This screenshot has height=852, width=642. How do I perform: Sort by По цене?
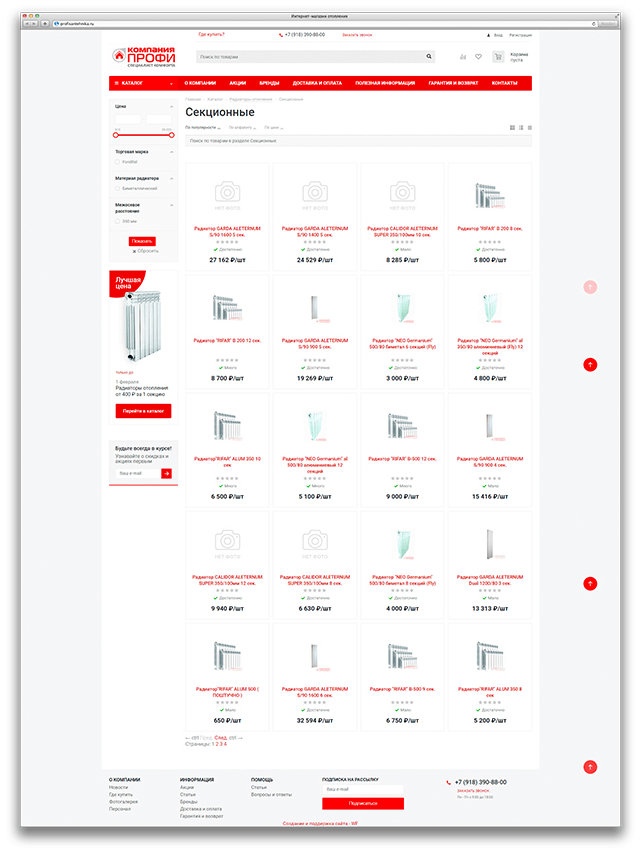pos(272,128)
